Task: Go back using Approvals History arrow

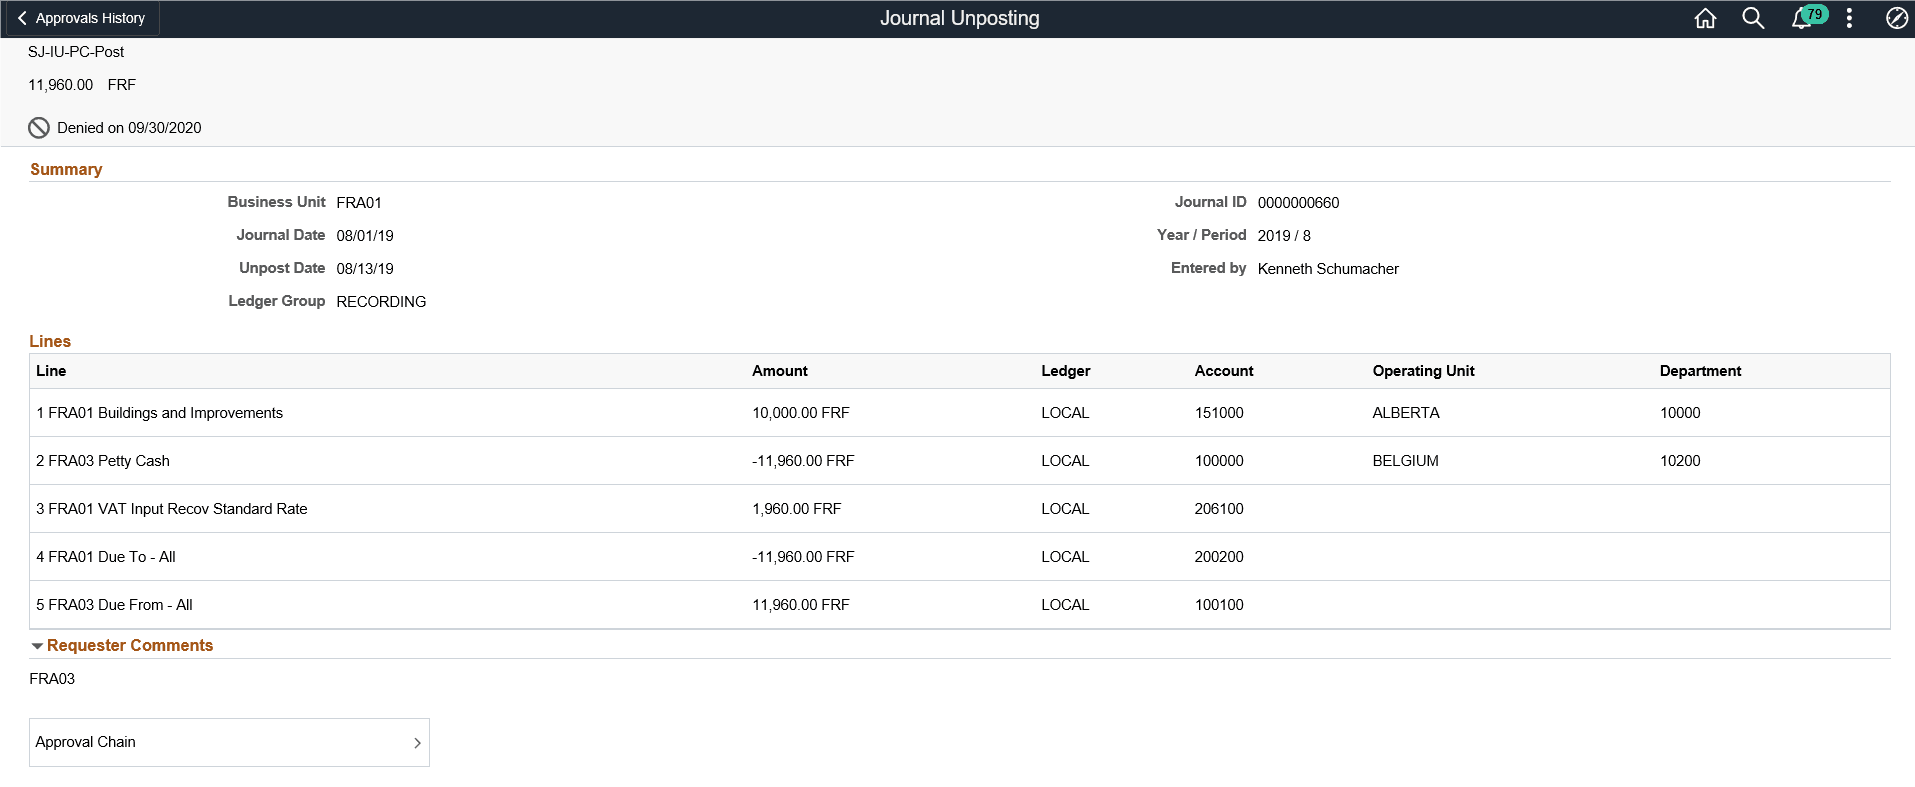Action: [x=22, y=18]
